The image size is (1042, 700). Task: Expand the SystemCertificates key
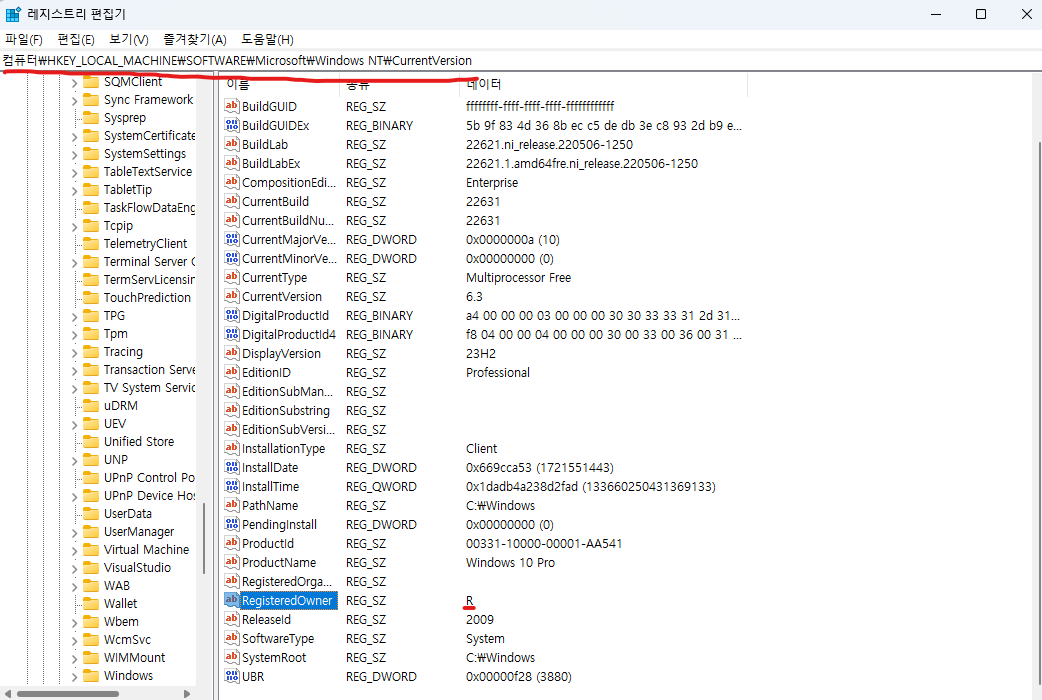point(74,137)
